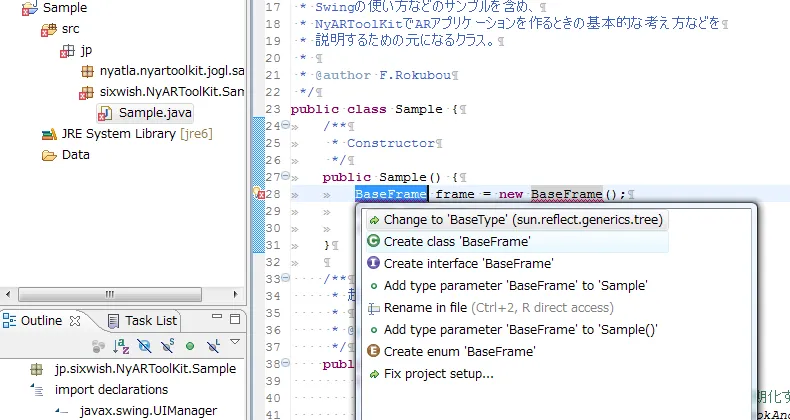This screenshot has height=420, width=790.
Task: Toggle Hide Non-Public Members green circle
Action: 190,346
